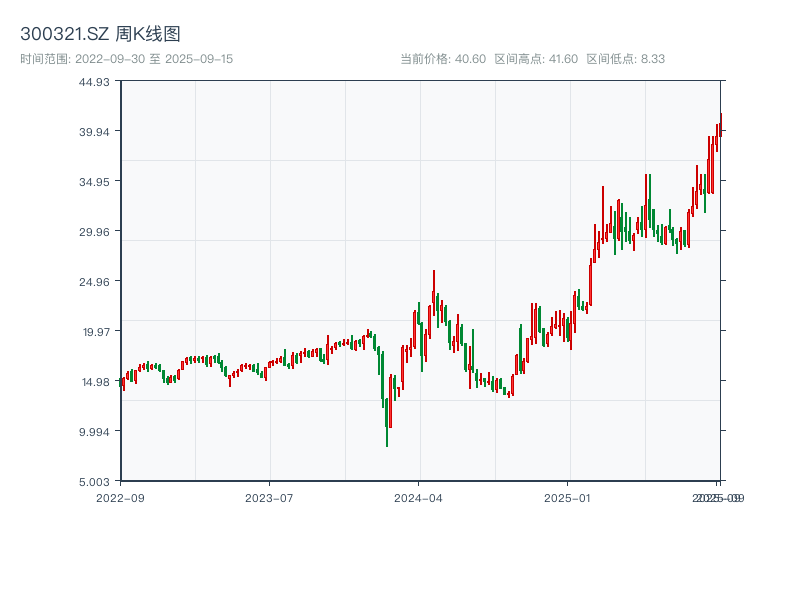Select the 39.94 price axis label
Image resolution: width=800 pixels, height=600 pixels.
(94, 131)
